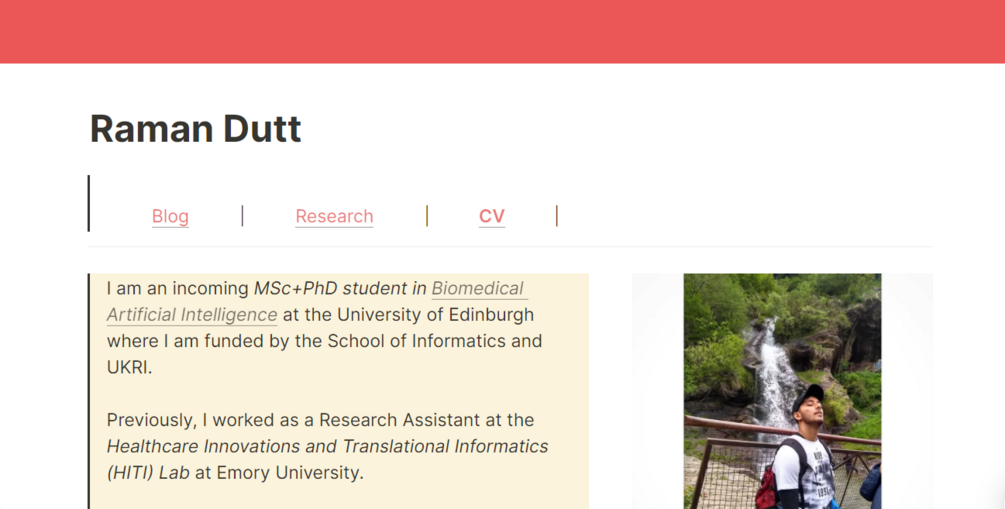Click the separator between Research and CV
Image resolution: width=1005 pixels, height=509 pixels.
[x=427, y=216]
